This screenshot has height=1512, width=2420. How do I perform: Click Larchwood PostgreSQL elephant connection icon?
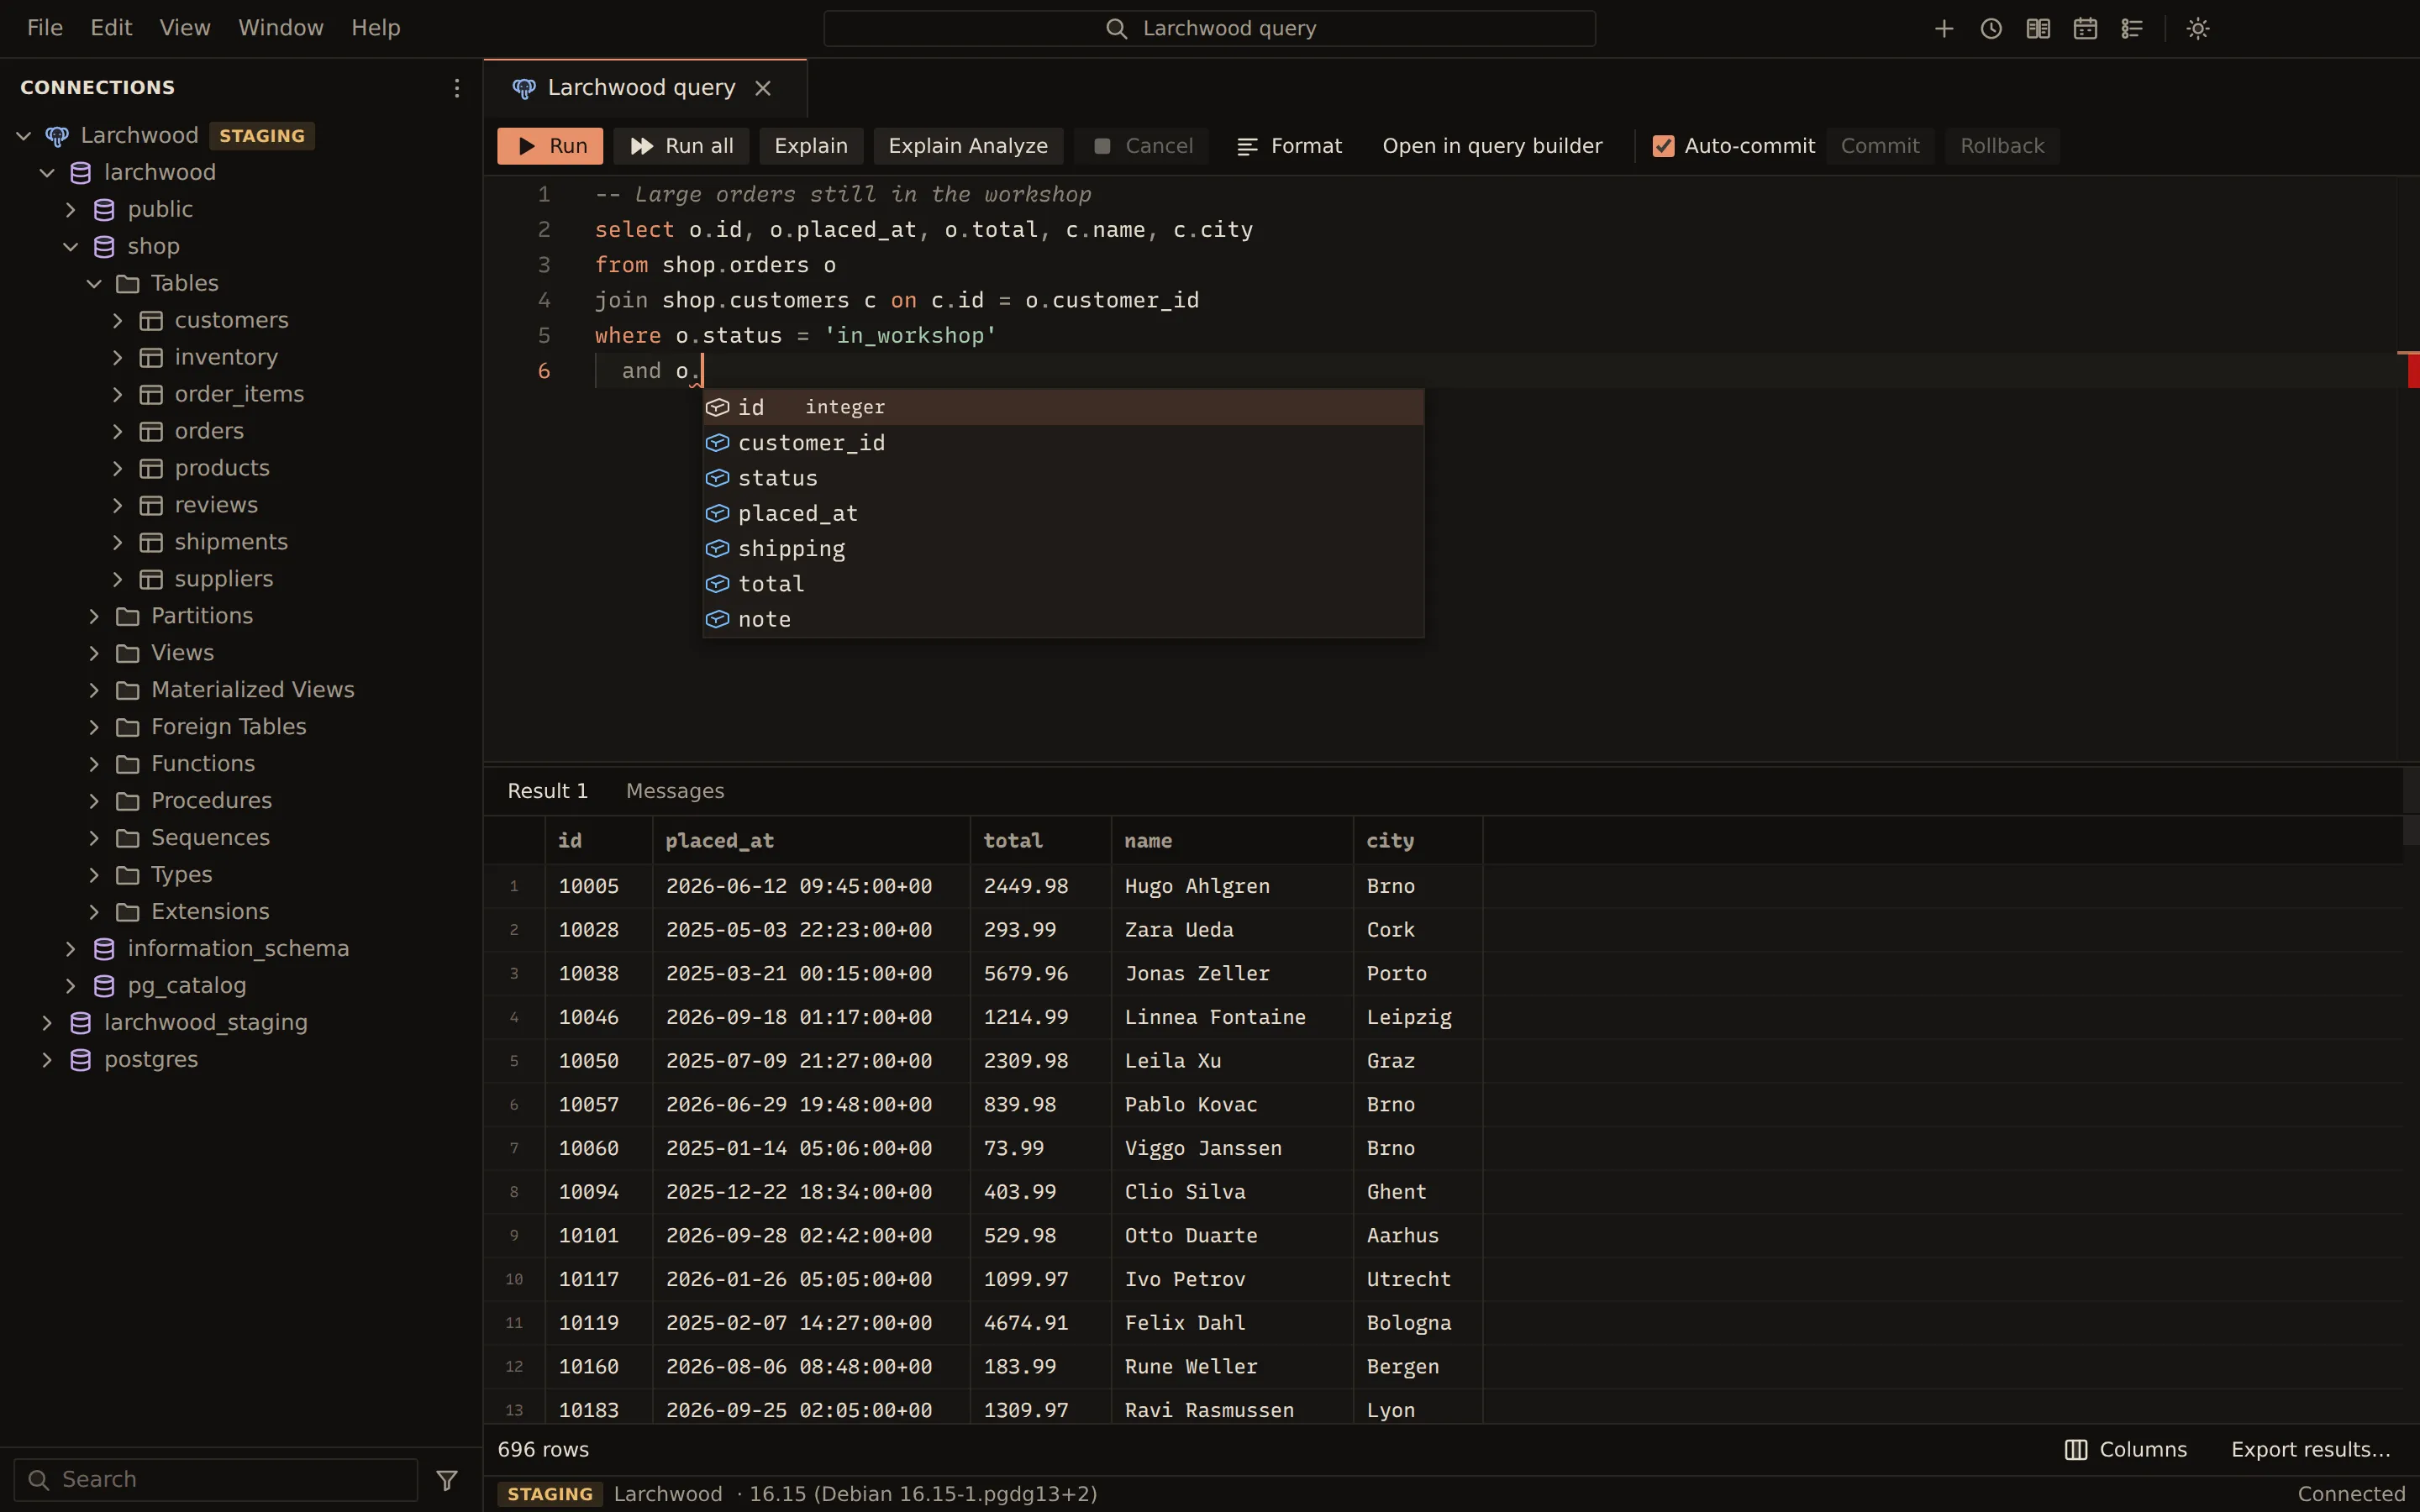click(57, 135)
